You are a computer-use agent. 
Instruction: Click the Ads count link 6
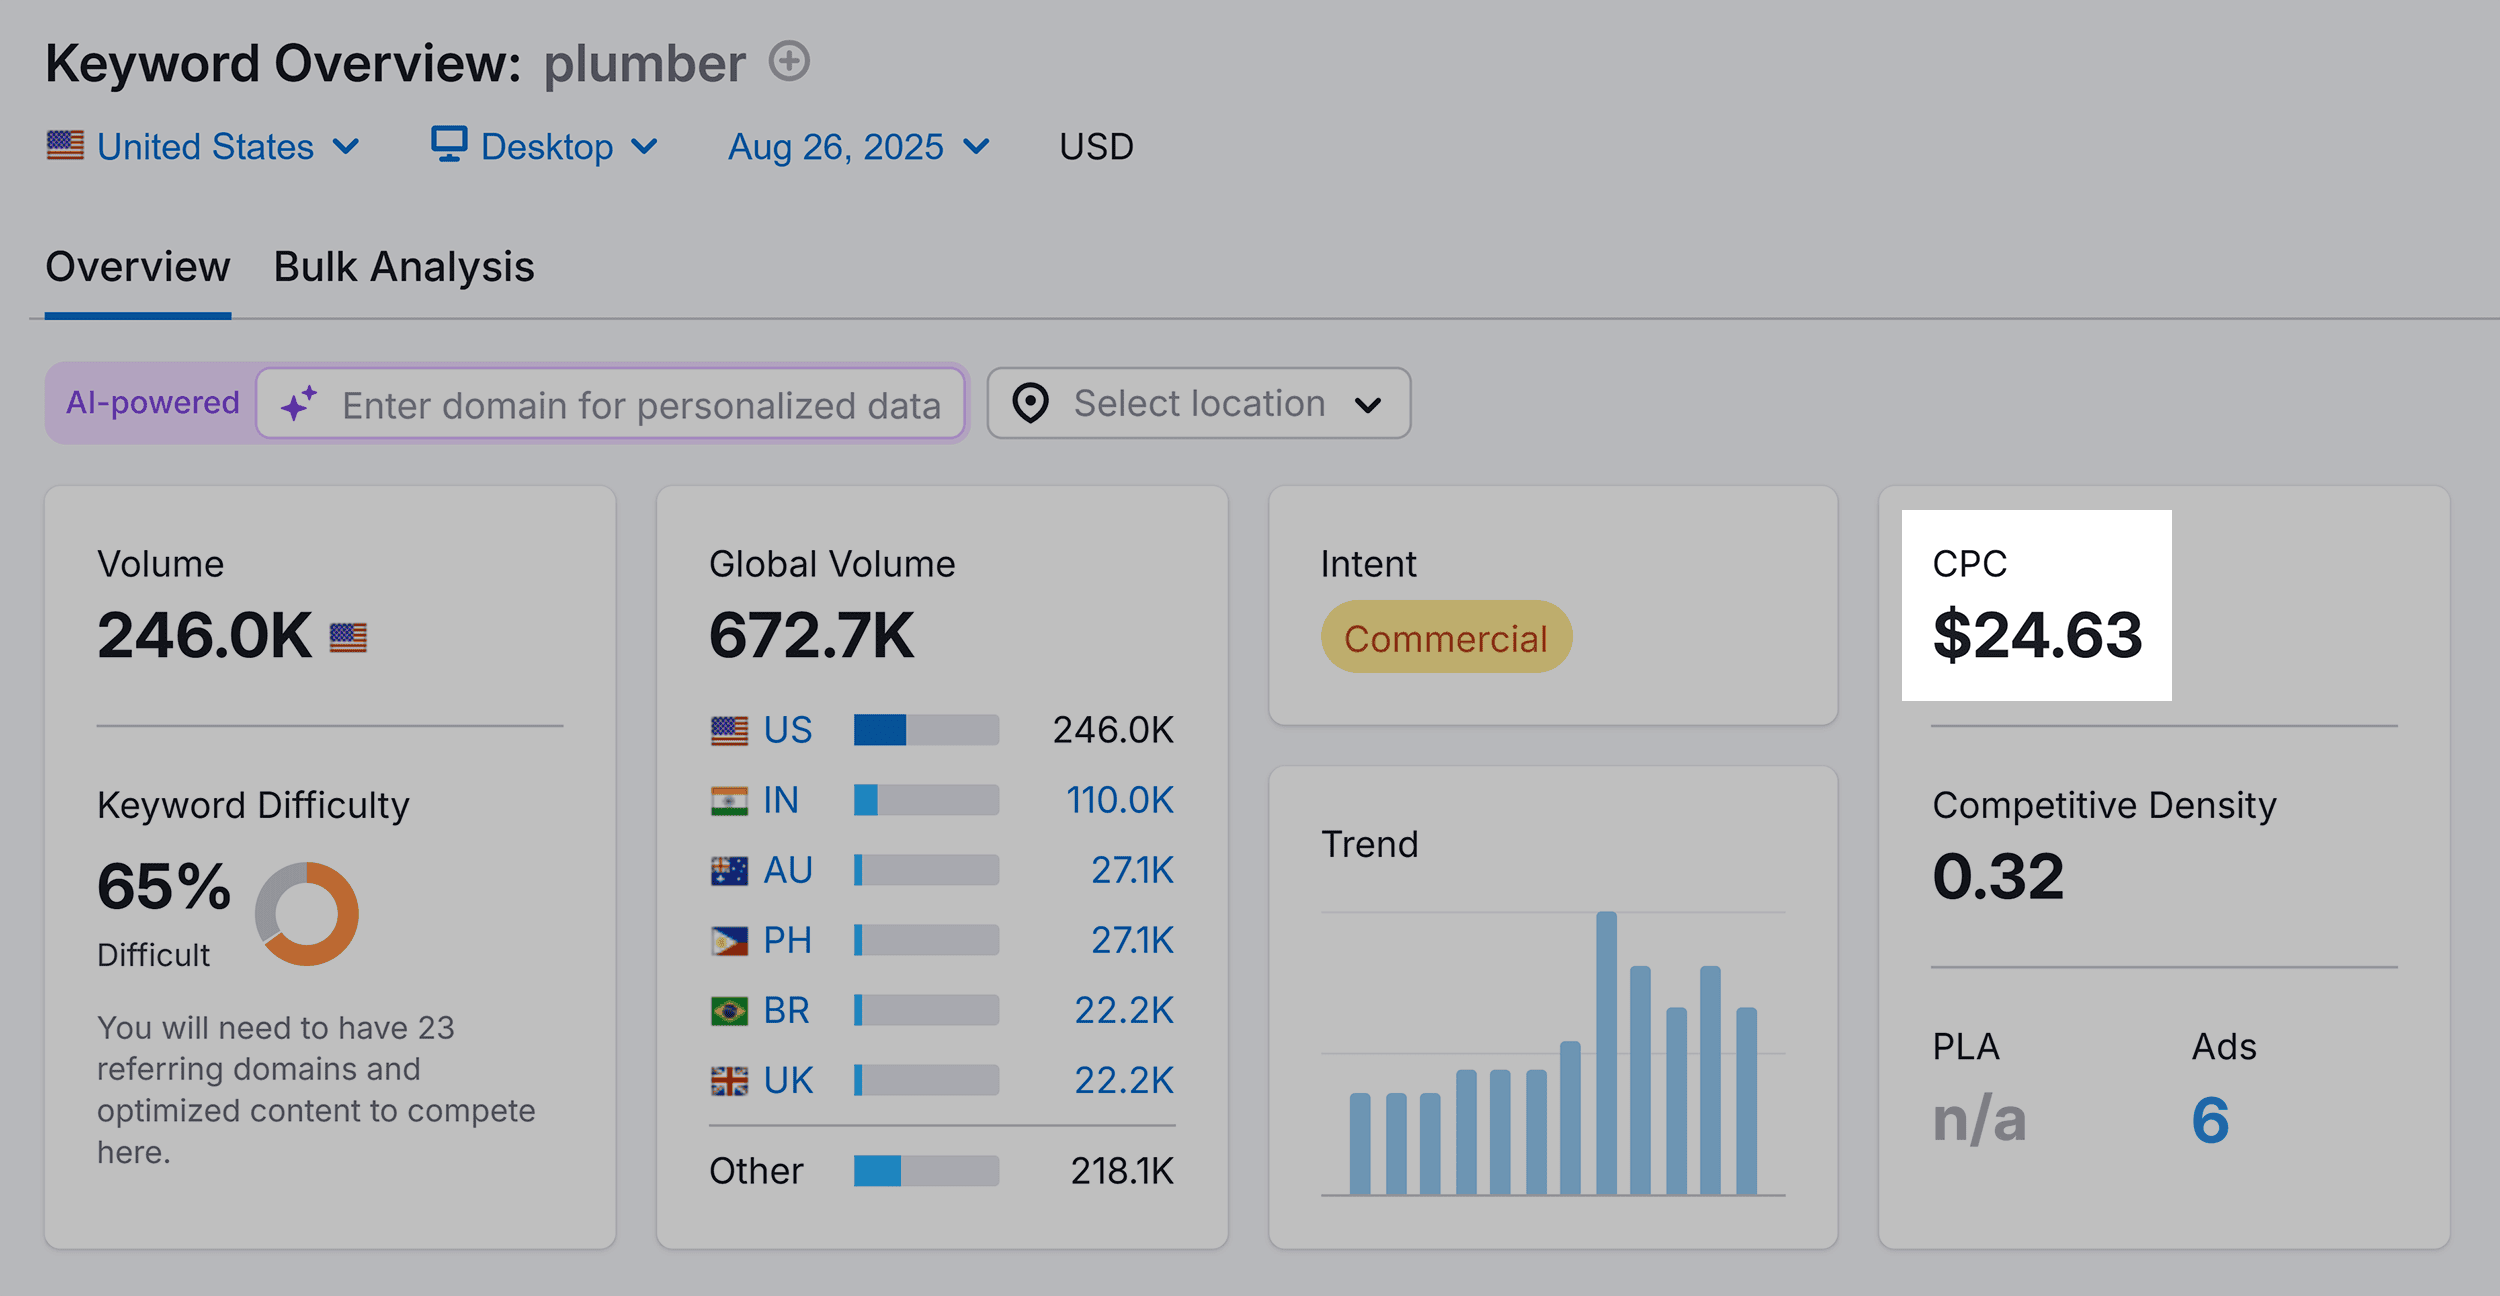[x=2210, y=1120]
